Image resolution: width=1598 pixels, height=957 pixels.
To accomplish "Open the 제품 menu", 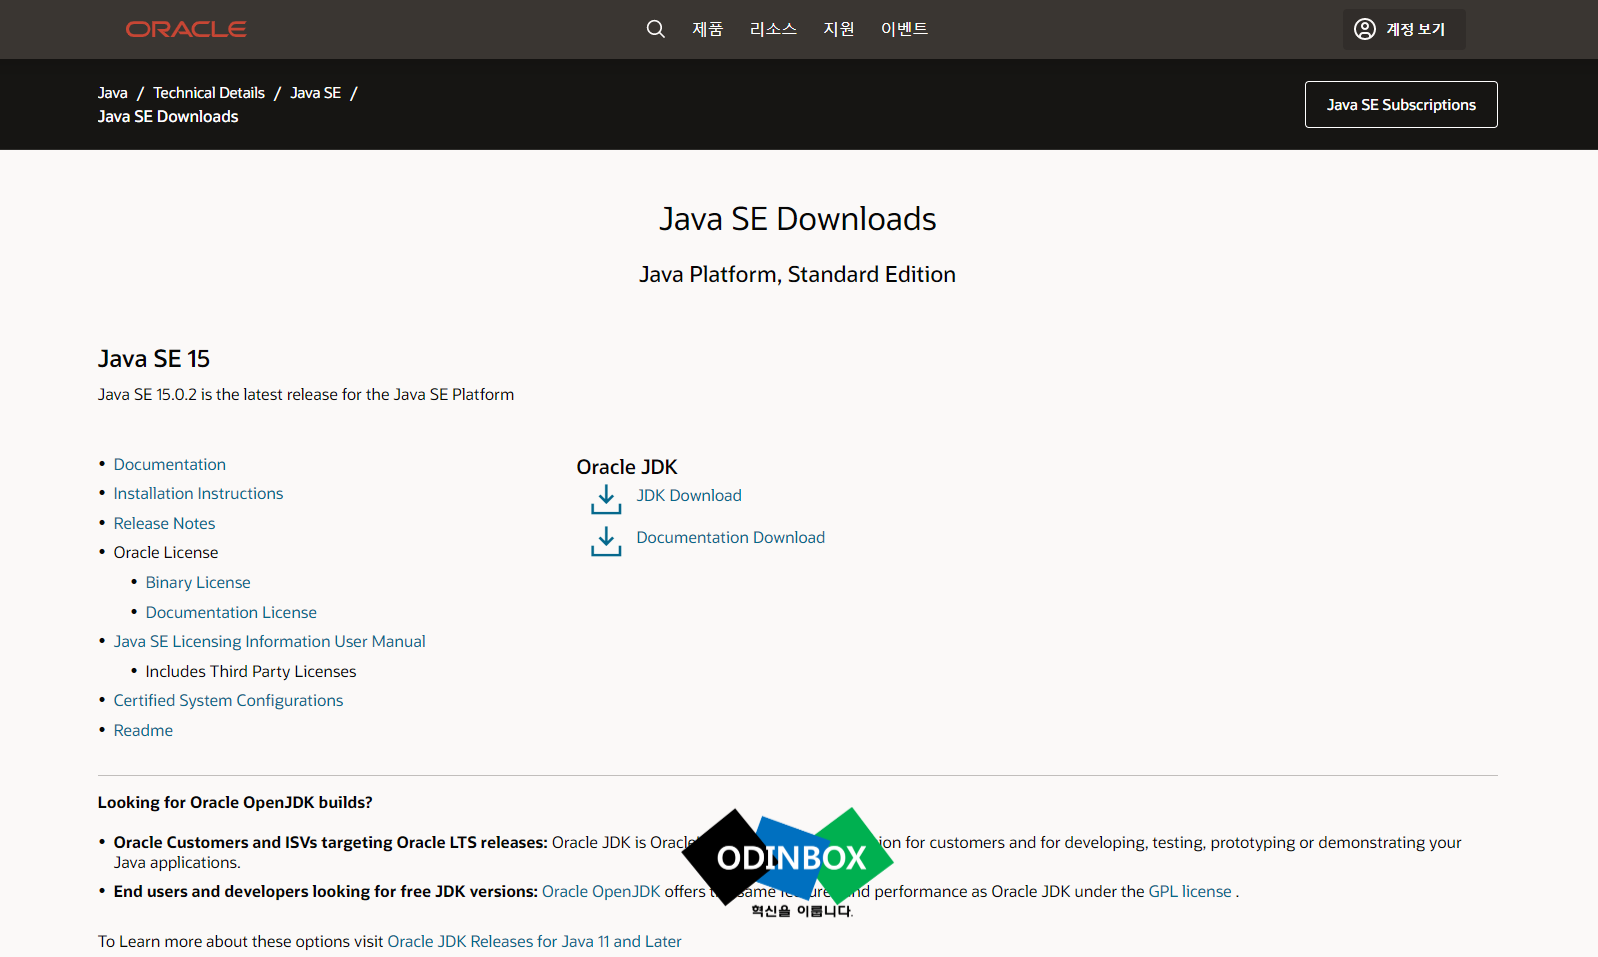I will click(708, 29).
